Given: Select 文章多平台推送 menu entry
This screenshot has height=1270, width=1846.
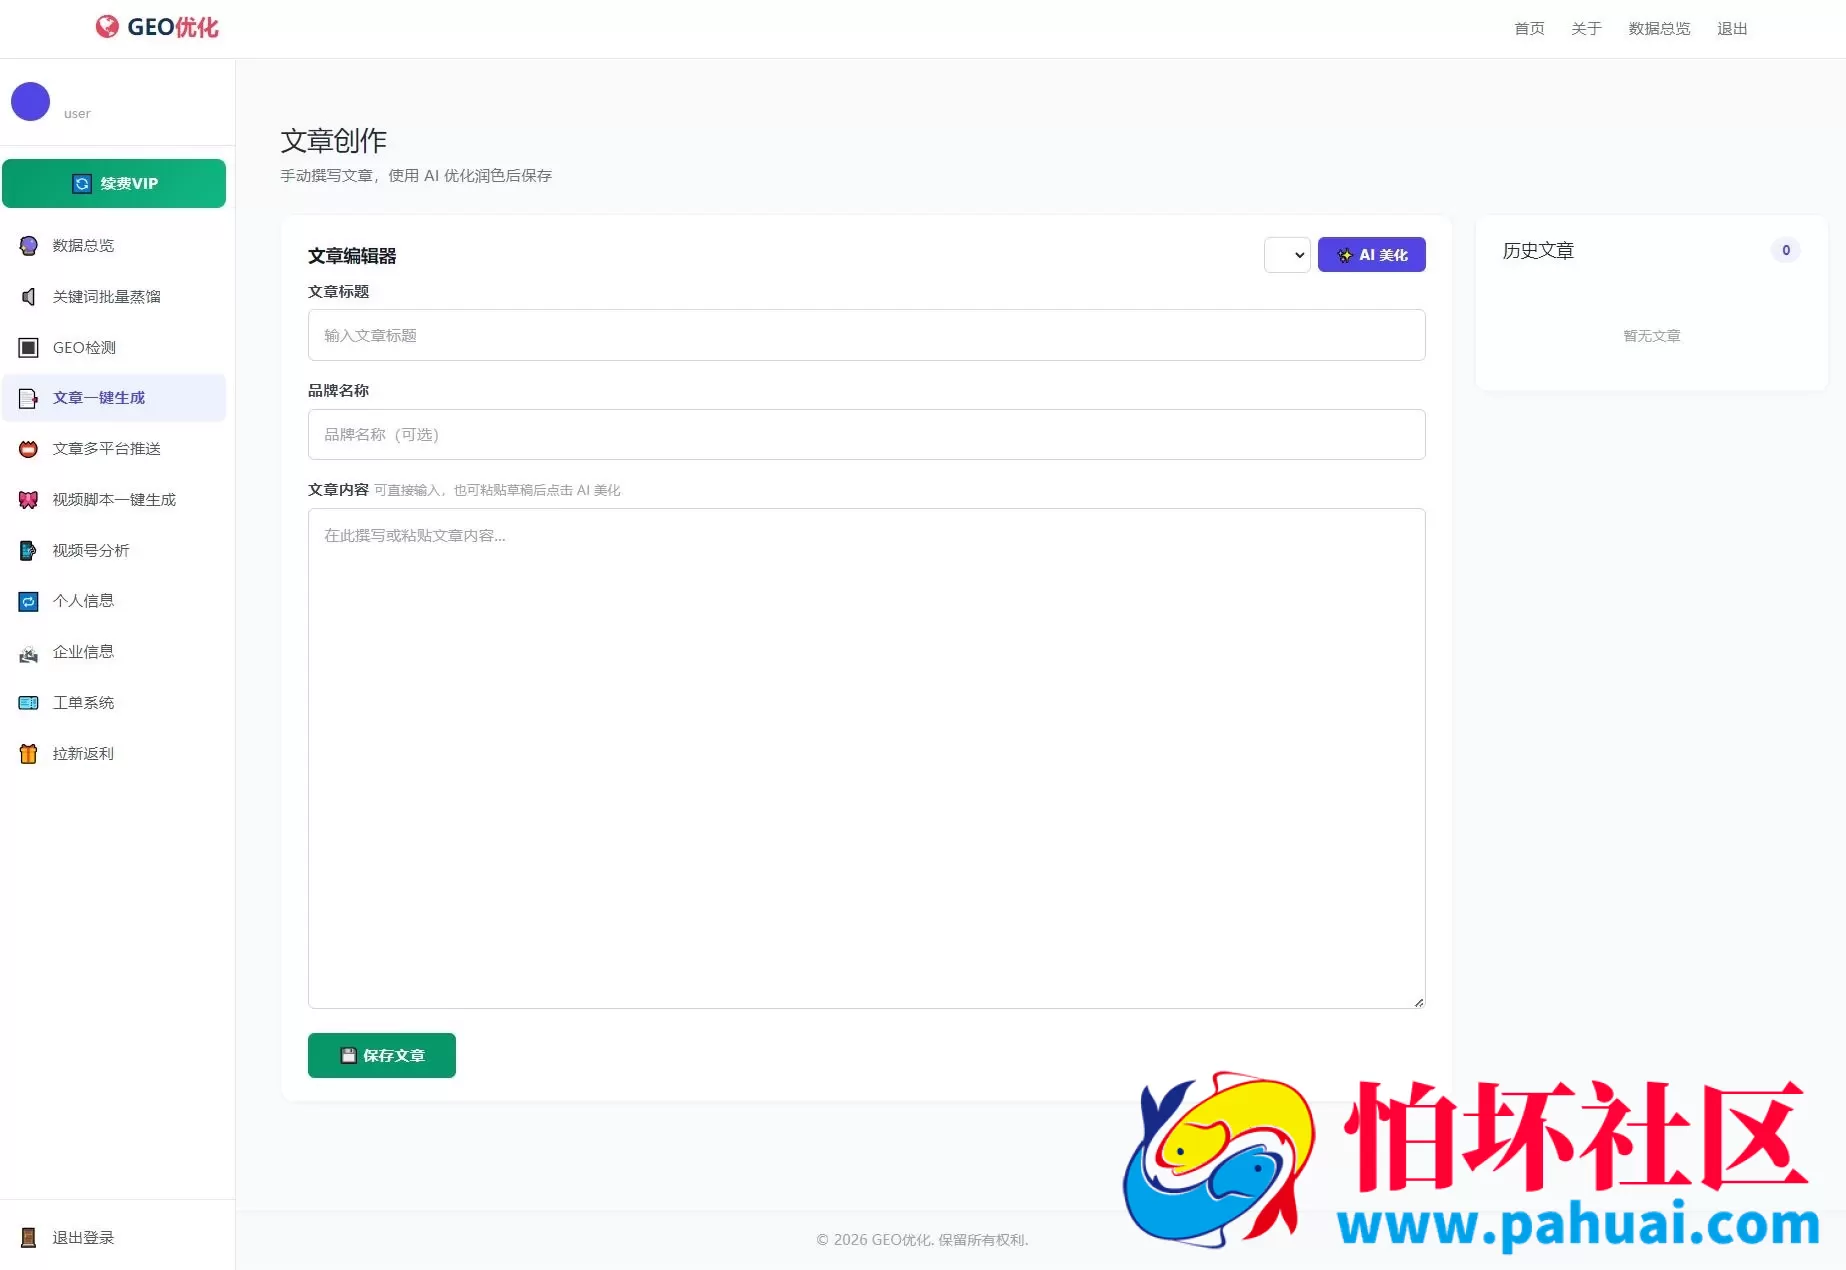Looking at the screenshot, I should point(114,449).
